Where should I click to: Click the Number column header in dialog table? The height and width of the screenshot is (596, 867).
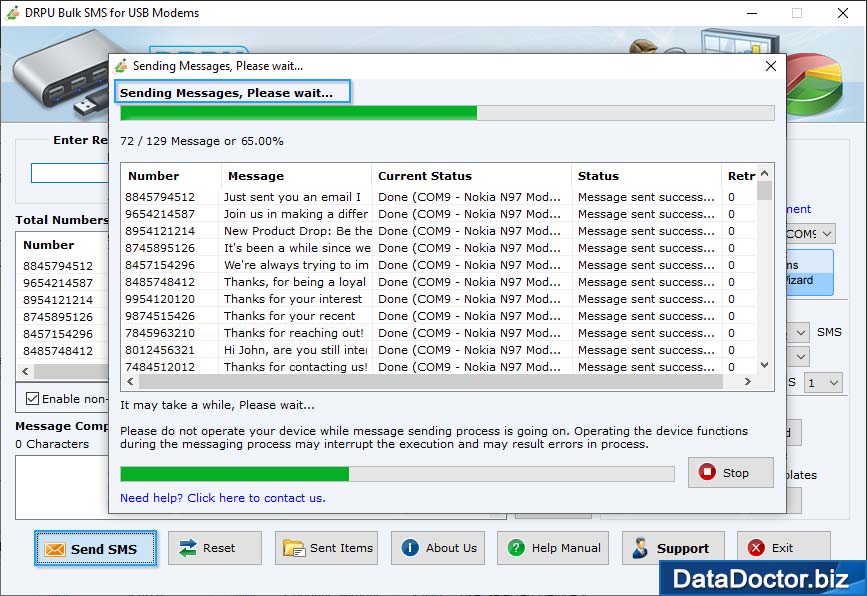(x=171, y=176)
